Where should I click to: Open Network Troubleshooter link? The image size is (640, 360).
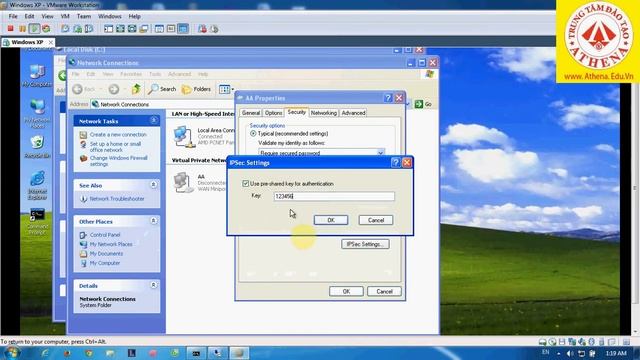117,199
